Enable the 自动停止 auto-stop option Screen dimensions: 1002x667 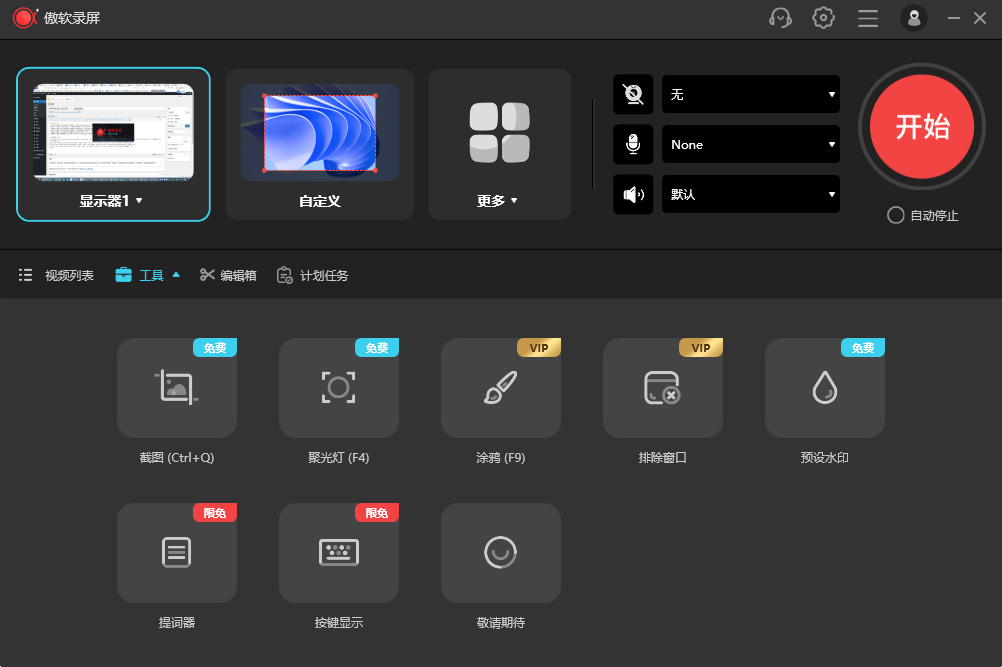(896, 215)
